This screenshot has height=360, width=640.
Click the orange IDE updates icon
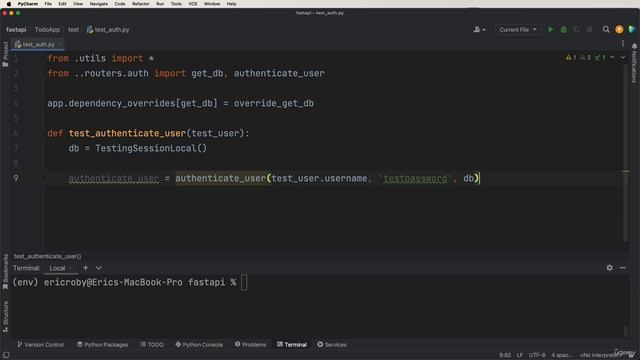coord(619,29)
